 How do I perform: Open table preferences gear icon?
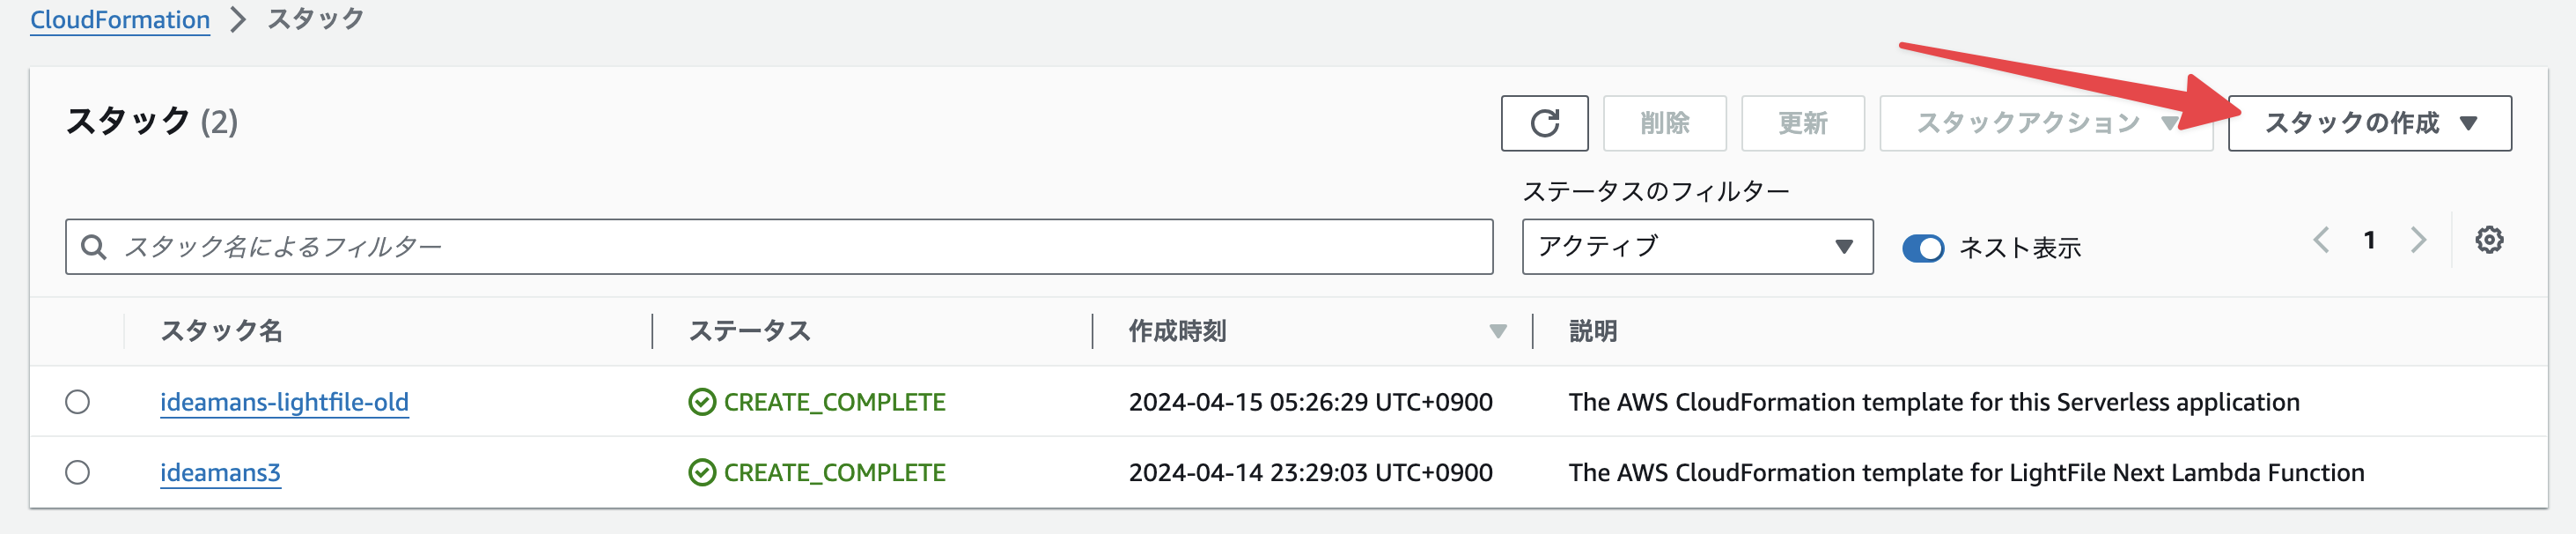point(2488,240)
